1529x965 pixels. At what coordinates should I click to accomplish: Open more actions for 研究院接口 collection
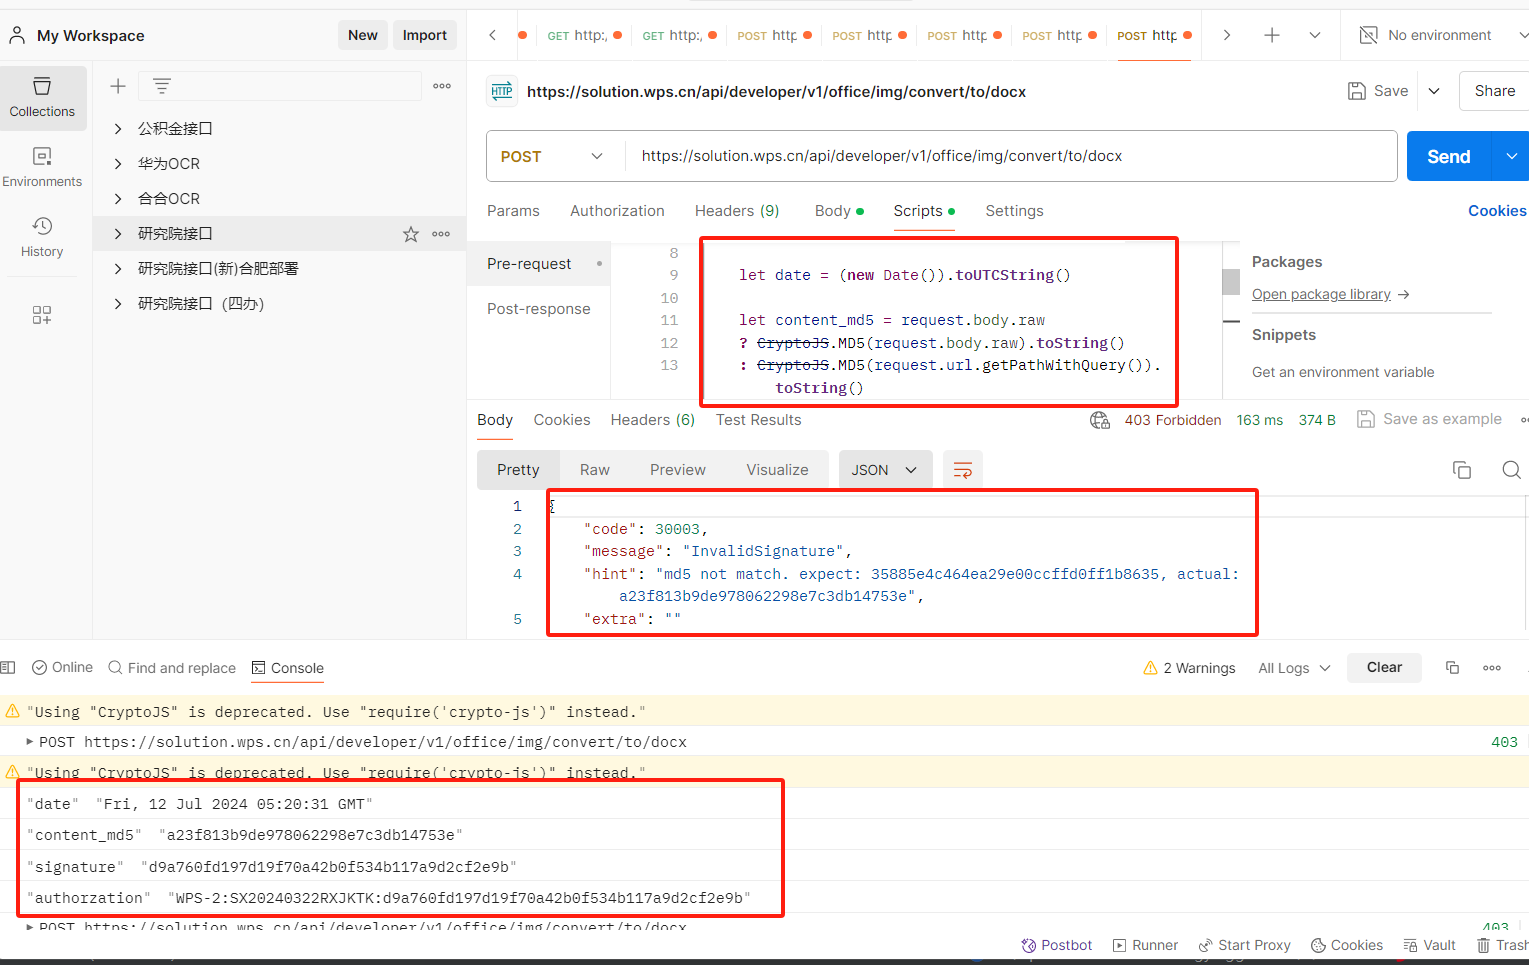point(441,234)
